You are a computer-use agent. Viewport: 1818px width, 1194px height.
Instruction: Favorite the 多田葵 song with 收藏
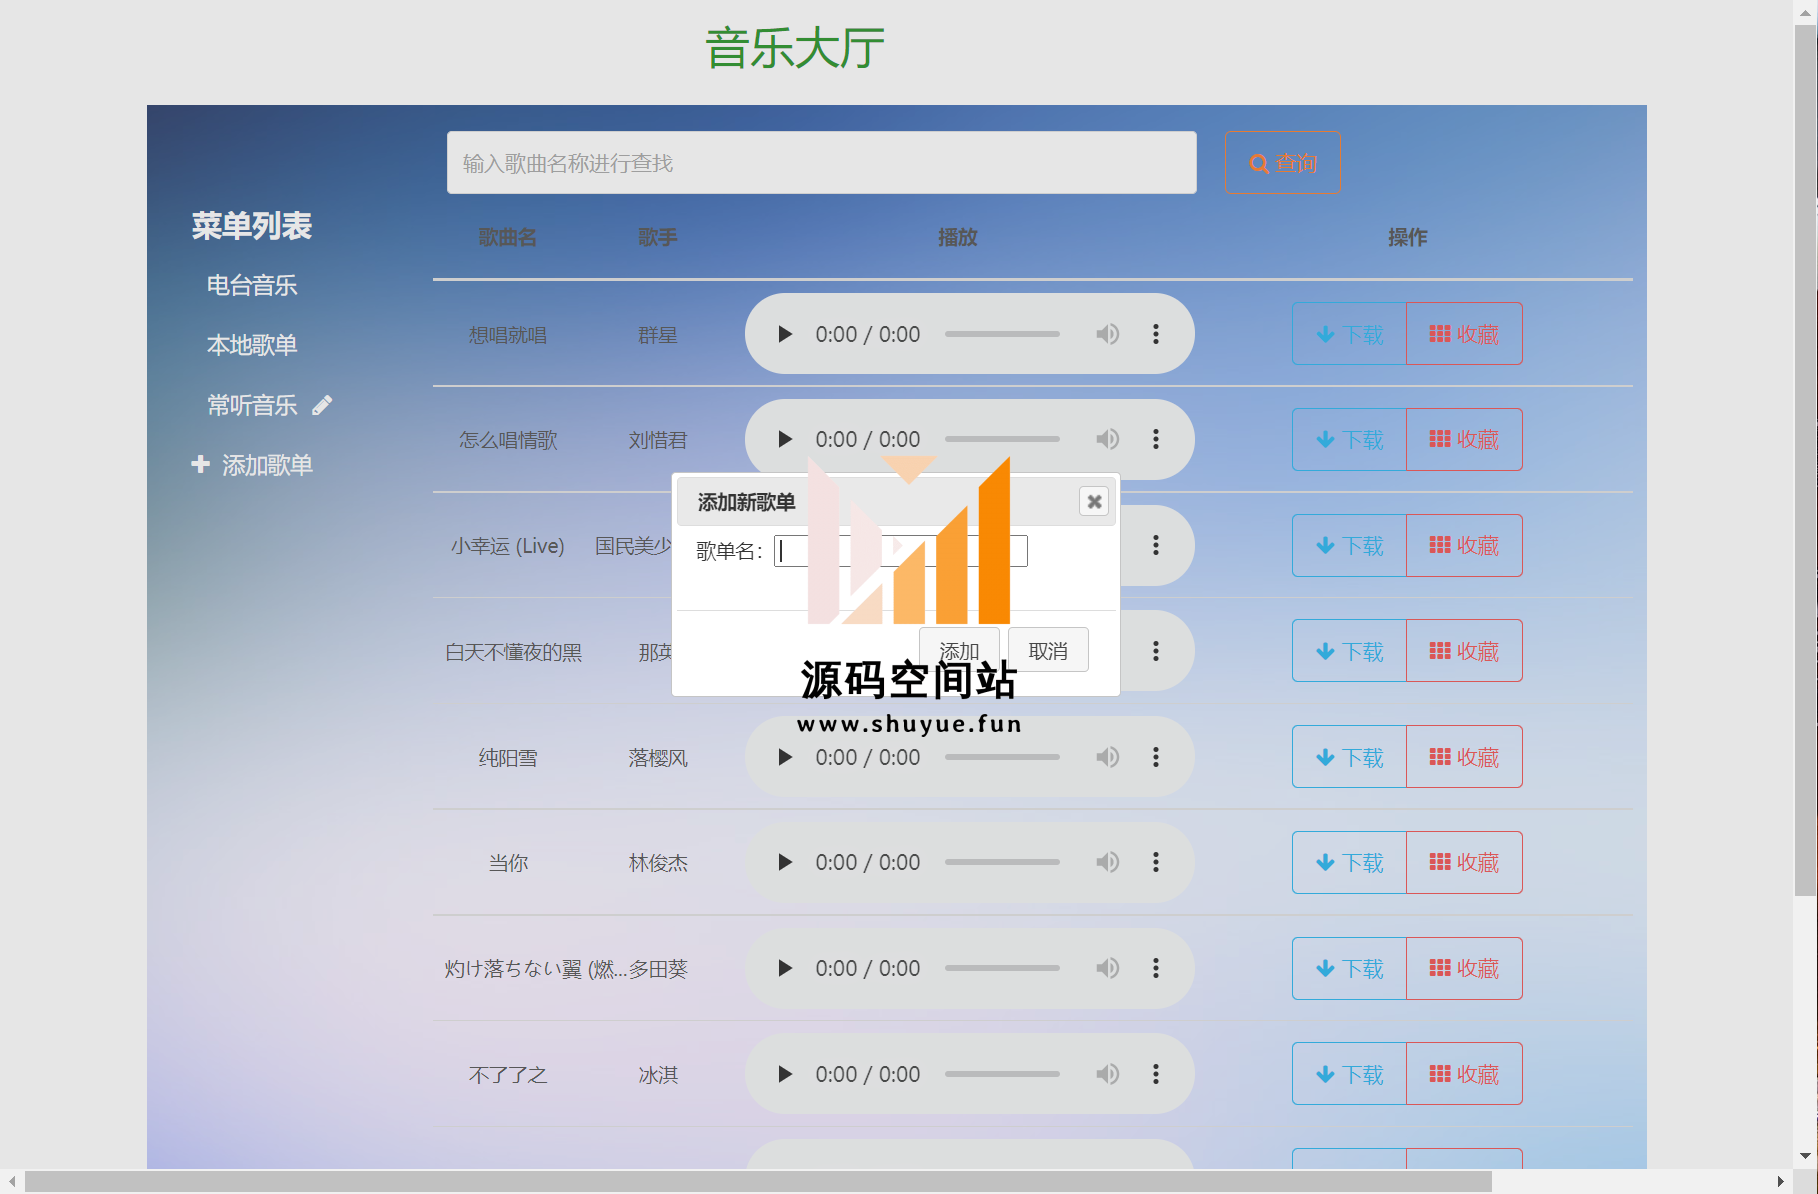pos(1464,968)
